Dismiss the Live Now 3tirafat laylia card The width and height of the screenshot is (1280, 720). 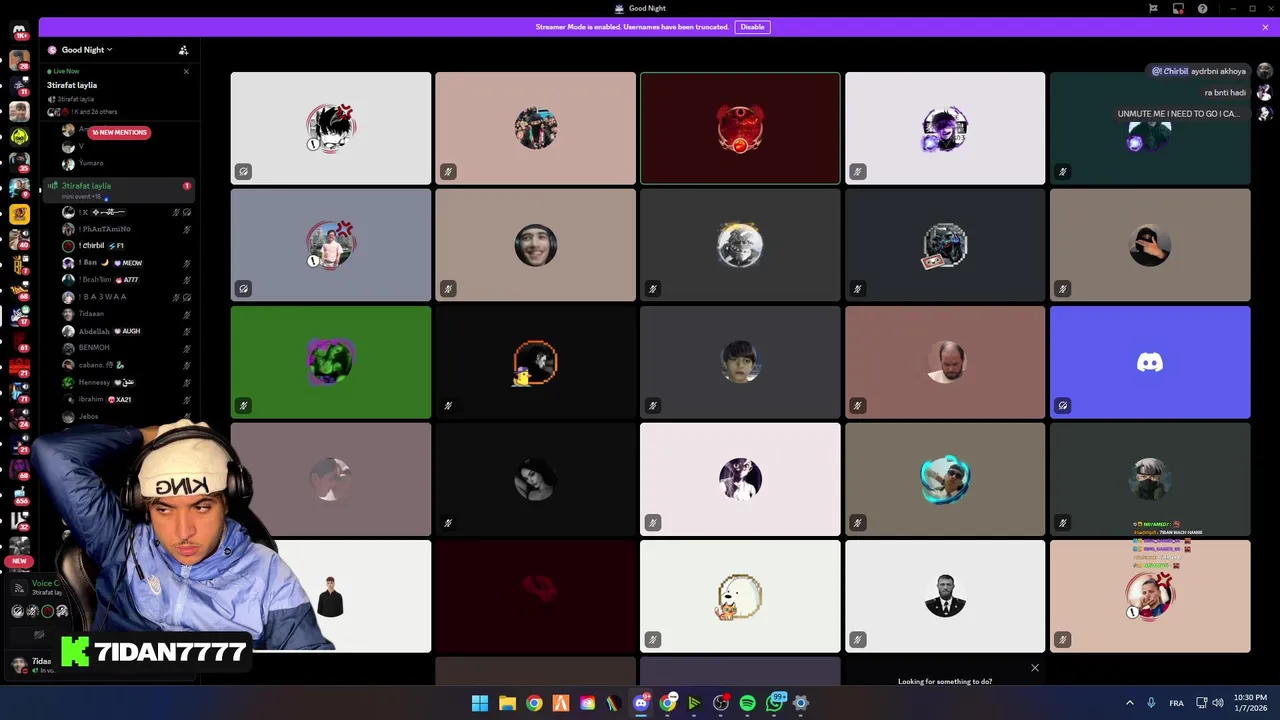click(186, 71)
